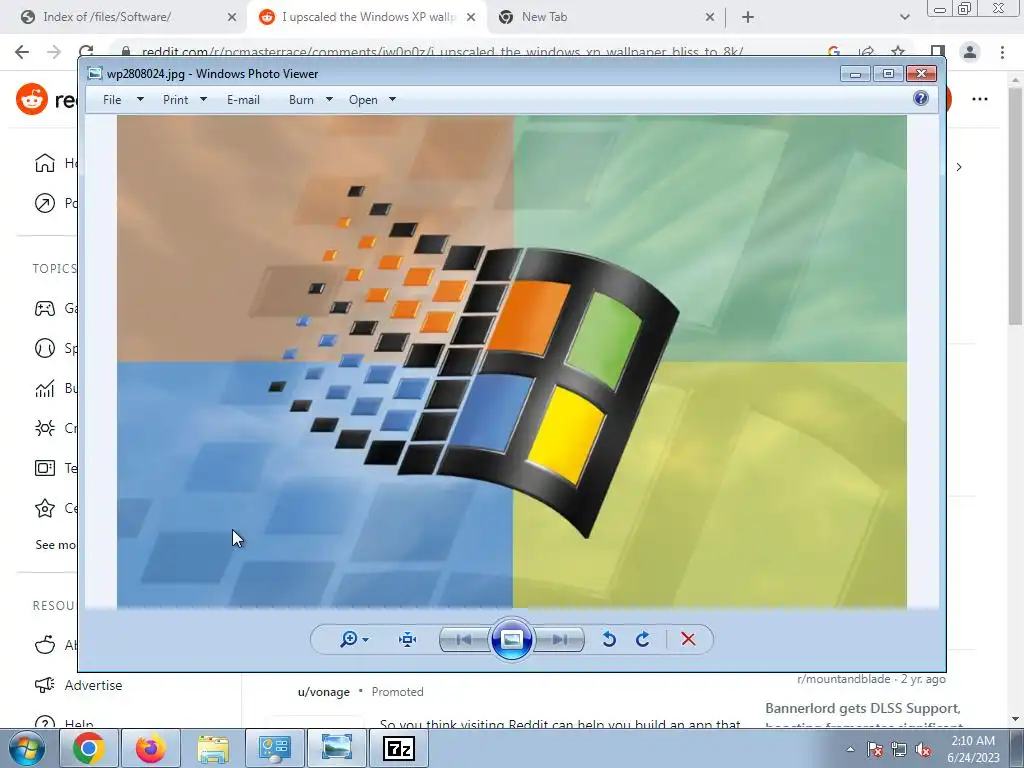This screenshot has width=1024, height=768.
Task: Open r/mountandblade community link
Action: (x=843, y=679)
